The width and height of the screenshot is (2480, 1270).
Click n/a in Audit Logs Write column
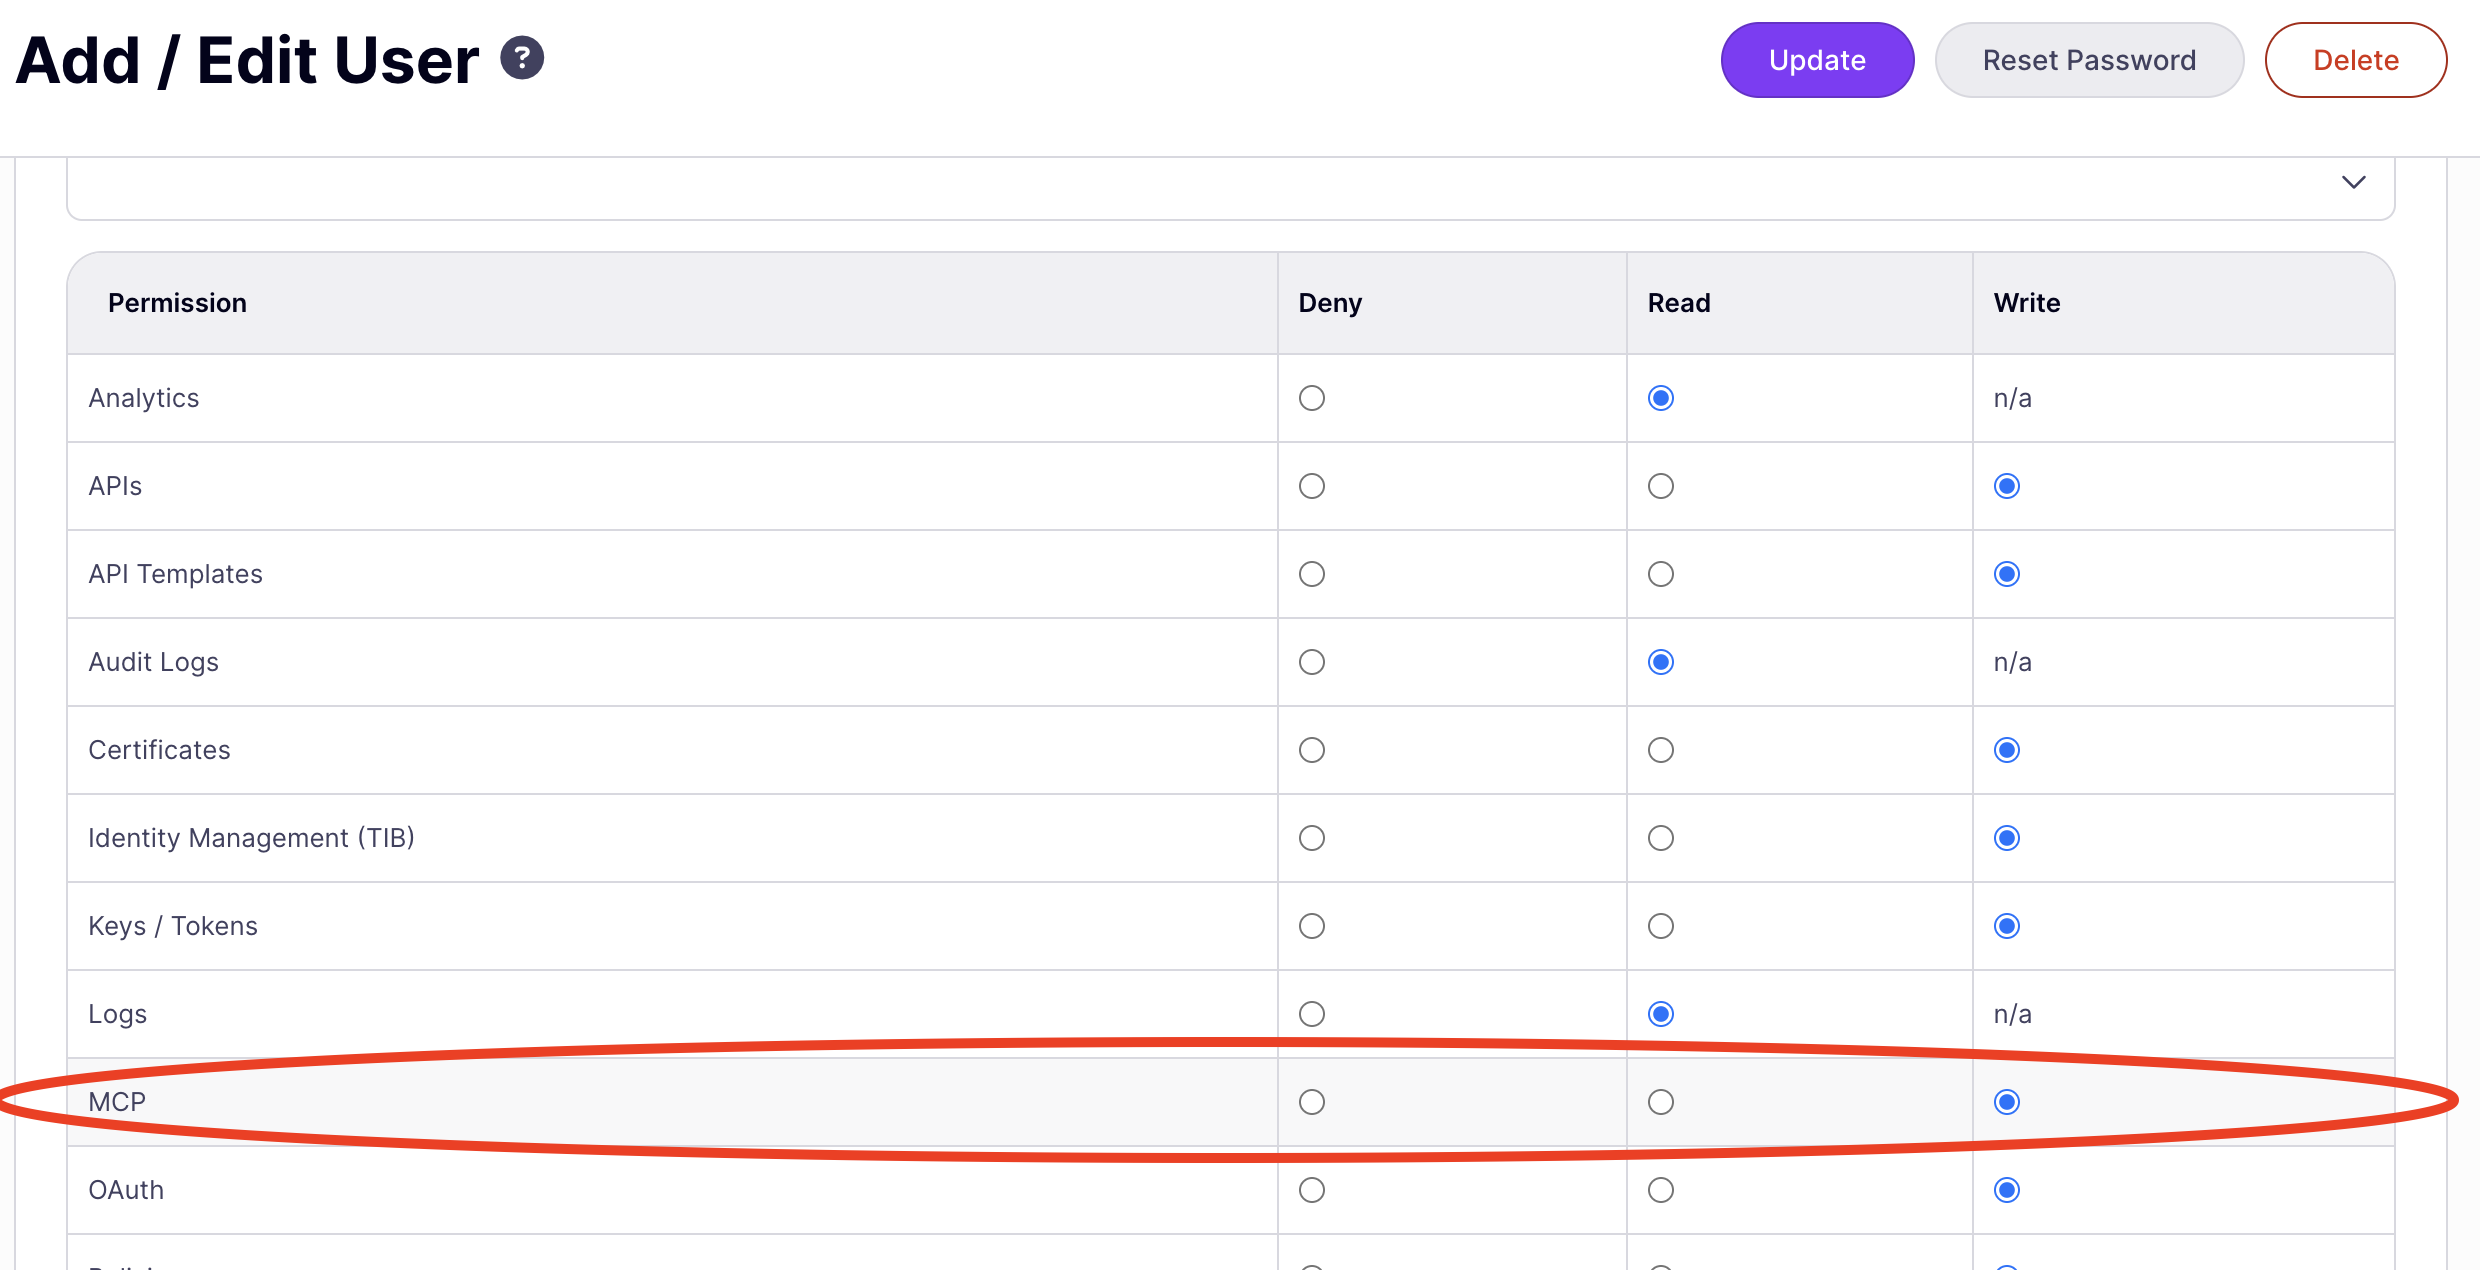point(2012,662)
